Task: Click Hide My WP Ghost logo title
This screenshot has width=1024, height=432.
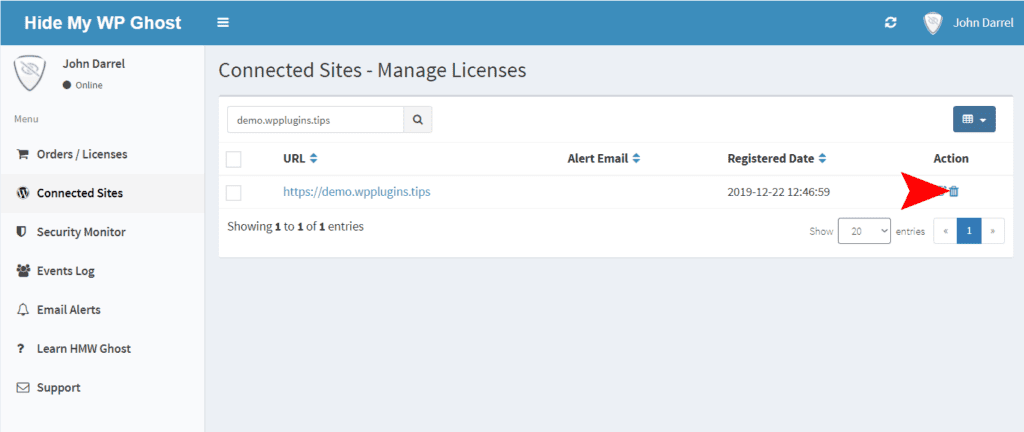Action: [103, 23]
